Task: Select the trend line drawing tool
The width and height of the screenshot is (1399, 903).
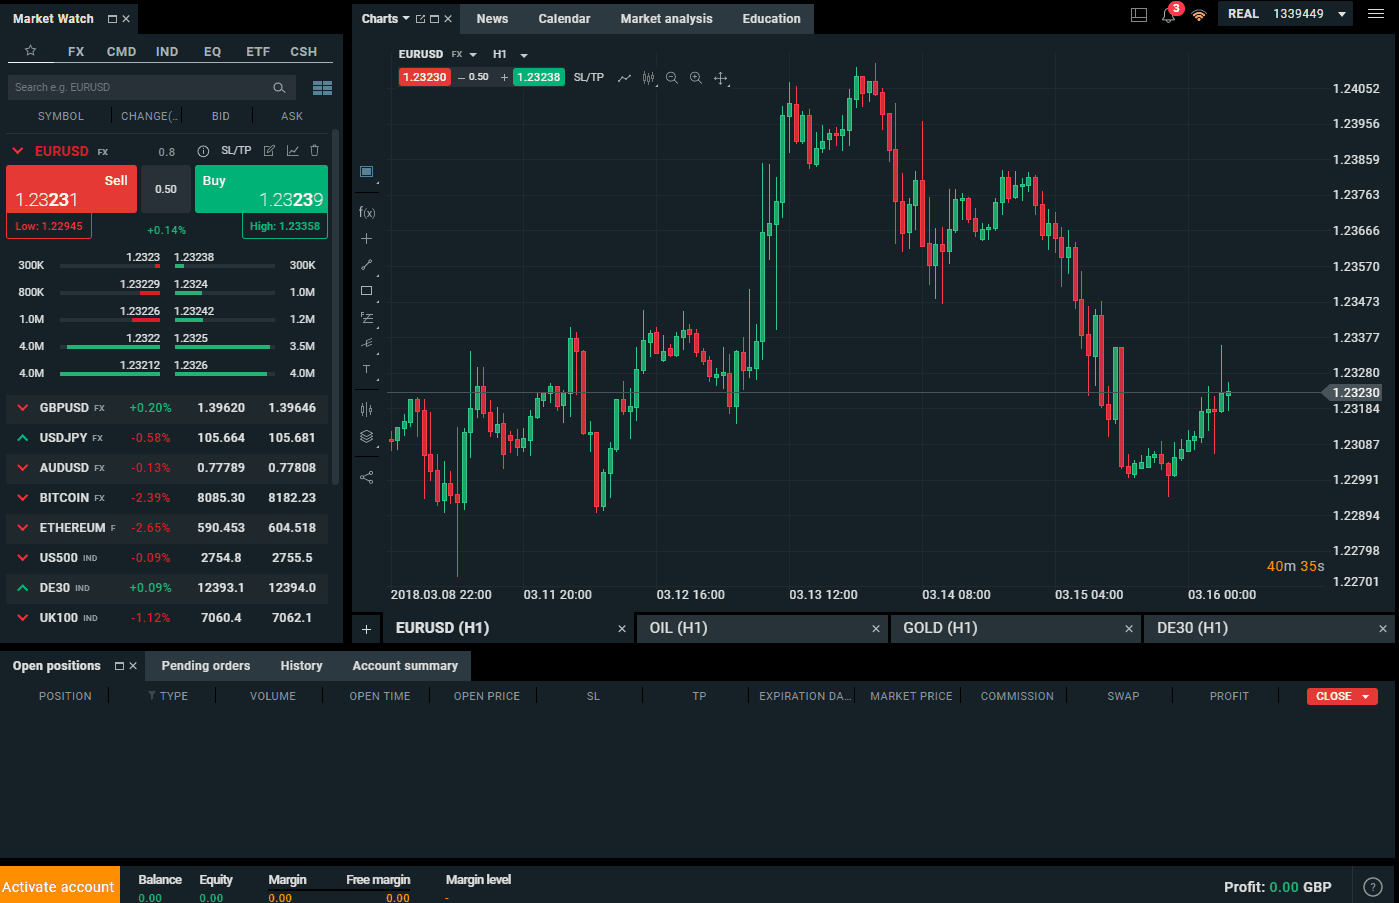Action: (x=366, y=264)
